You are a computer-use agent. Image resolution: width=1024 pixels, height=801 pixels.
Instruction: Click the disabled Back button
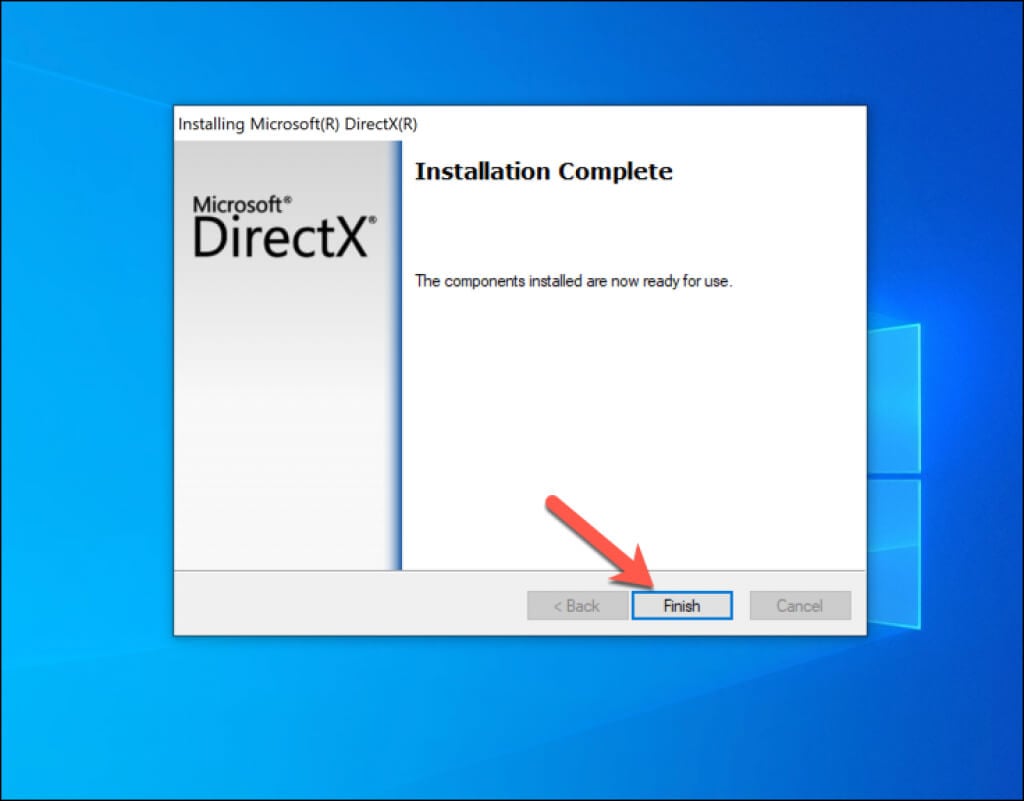(x=577, y=606)
